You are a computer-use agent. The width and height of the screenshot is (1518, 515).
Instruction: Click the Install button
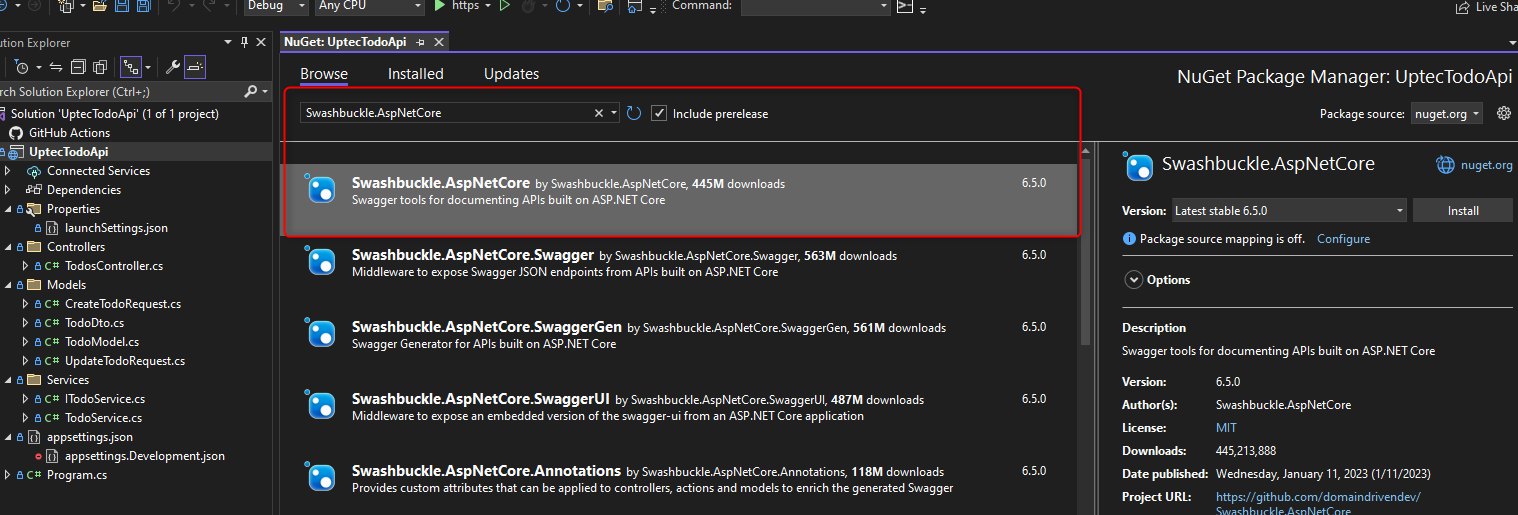[x=1462, y=211]
